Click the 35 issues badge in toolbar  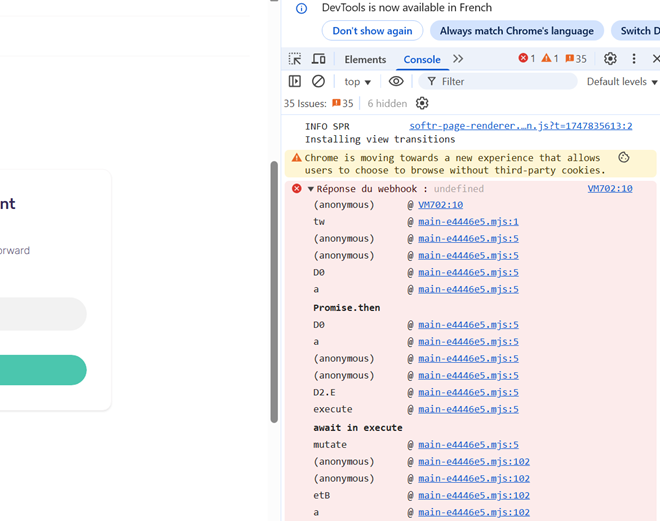coord(576,58)
